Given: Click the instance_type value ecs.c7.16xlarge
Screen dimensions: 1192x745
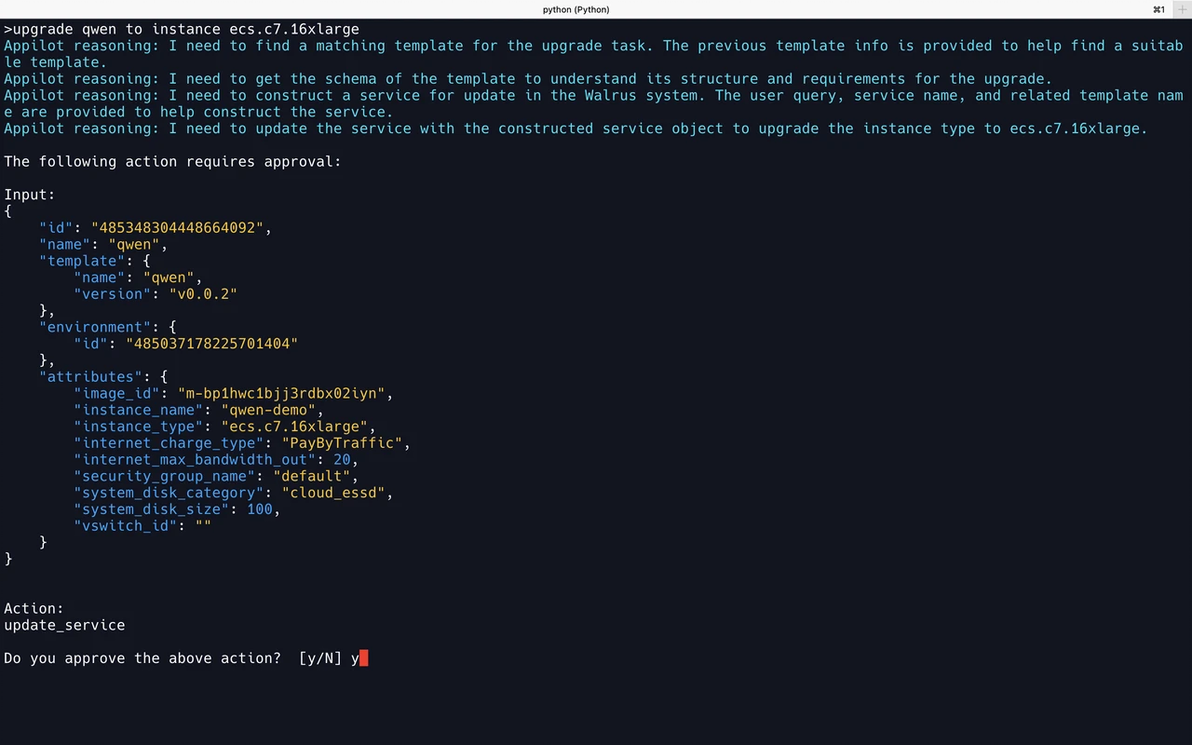Looking at the screenshot, I should pyautogui.click(x=294, y=426).
